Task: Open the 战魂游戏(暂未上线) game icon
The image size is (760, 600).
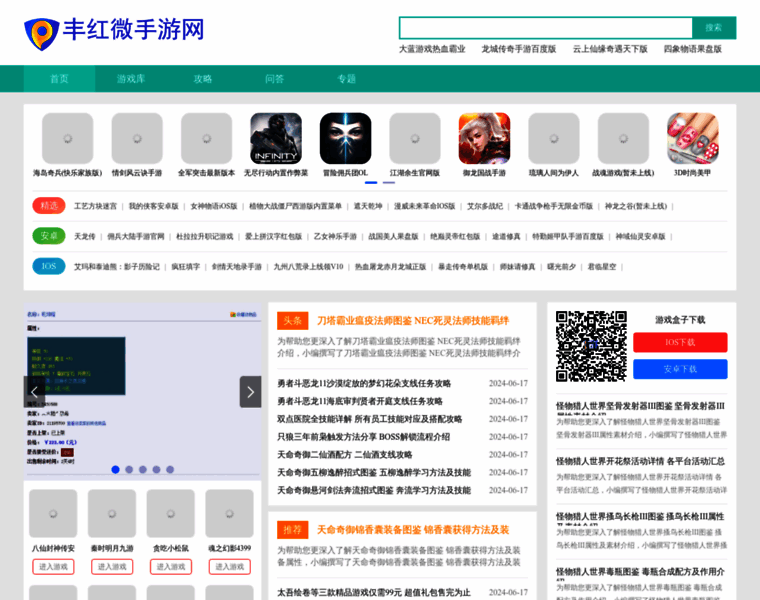Action: coord(623,139)
